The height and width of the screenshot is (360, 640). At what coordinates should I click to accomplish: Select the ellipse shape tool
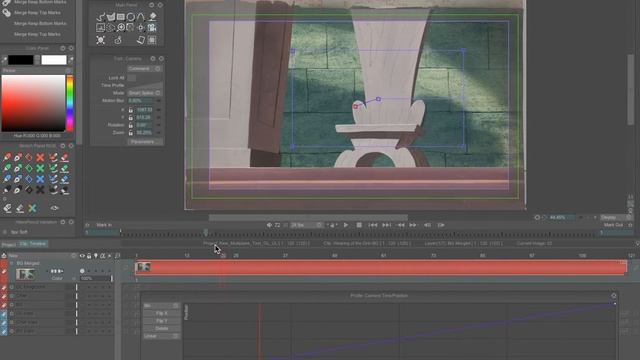(x=131, y=17)
